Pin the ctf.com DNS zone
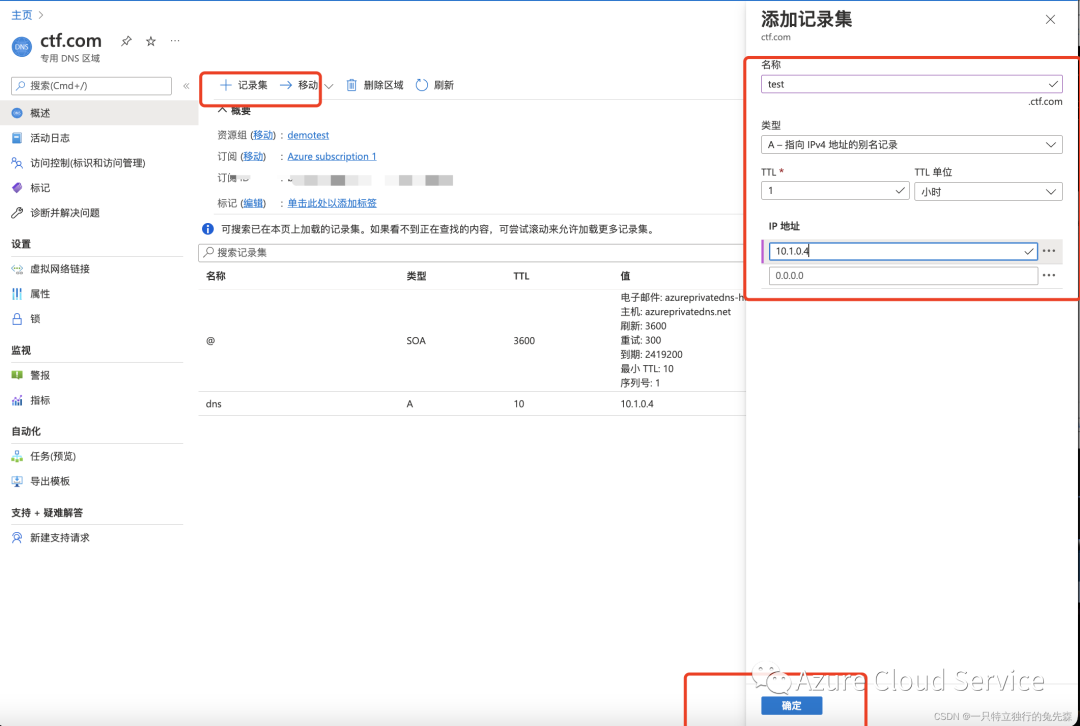The height and width of the screenshot is (726, 1080). 126,41
